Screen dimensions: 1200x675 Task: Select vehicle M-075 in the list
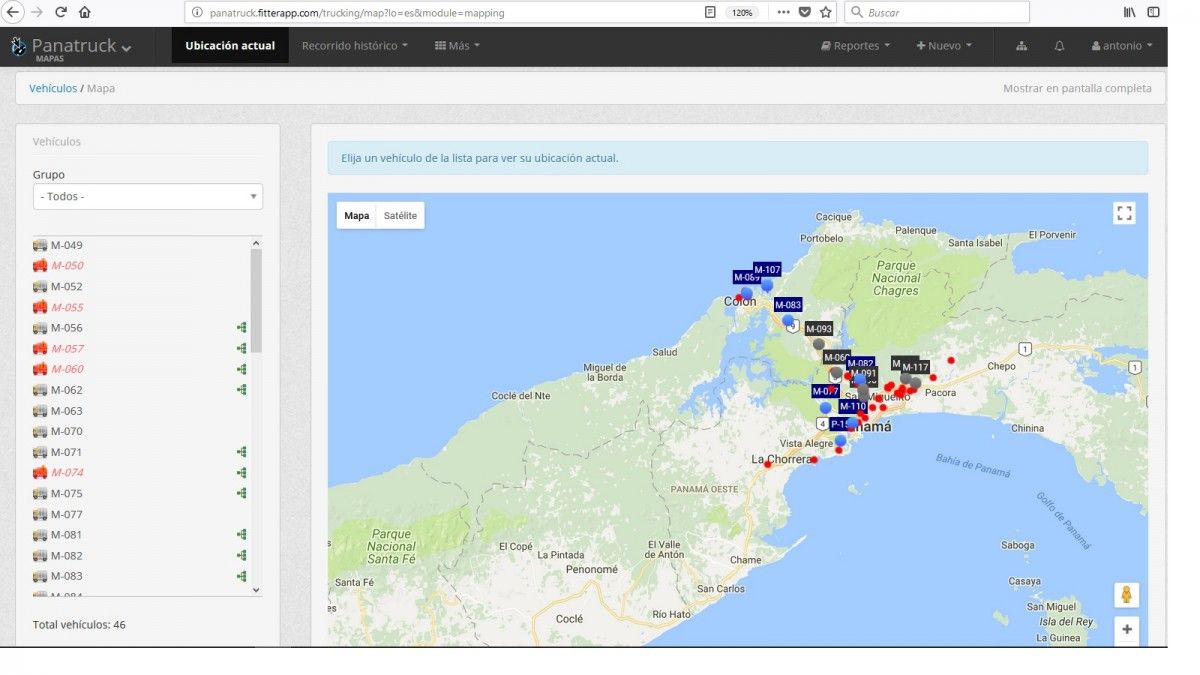coord(67,493)
